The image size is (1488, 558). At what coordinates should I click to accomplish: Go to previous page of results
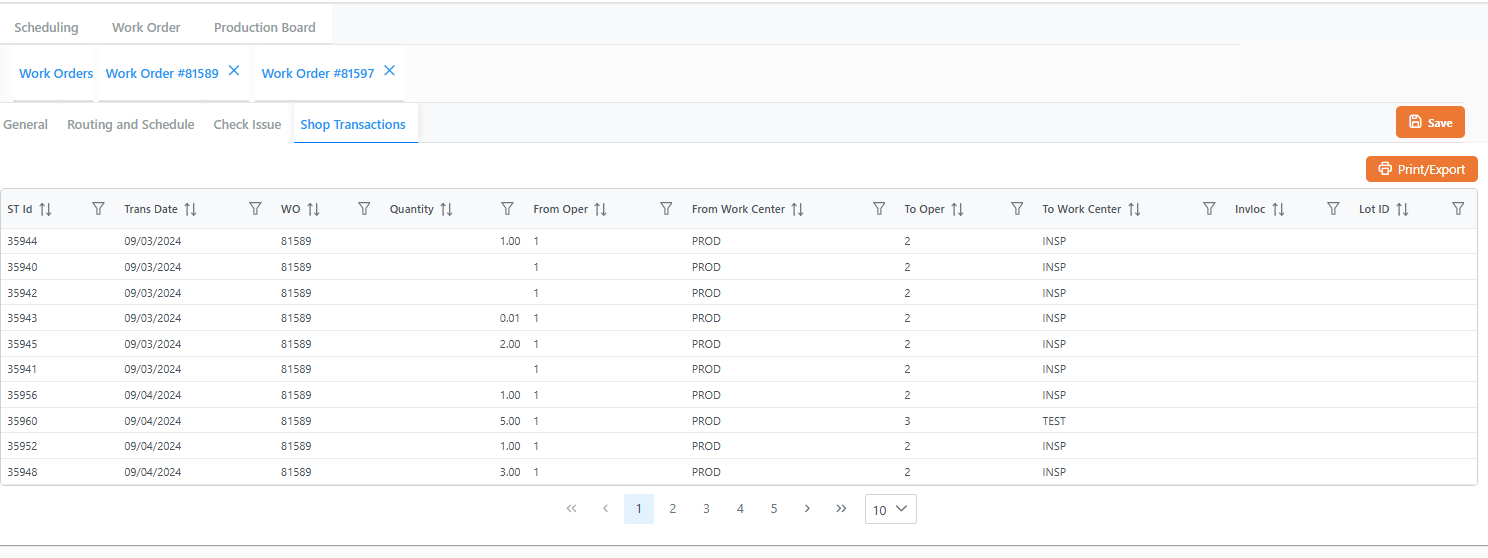[x=605, y=509]
